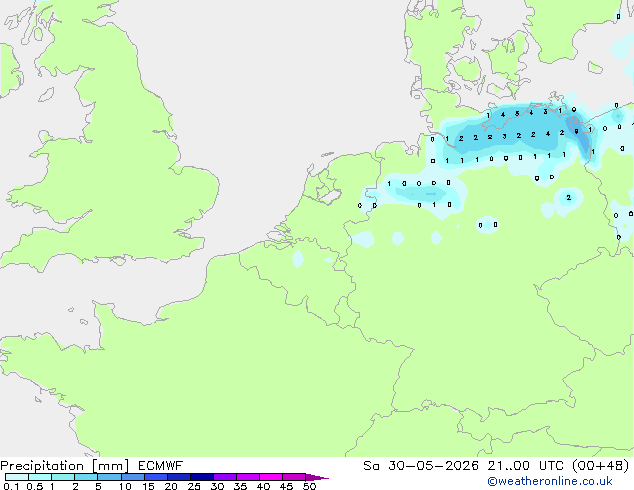Open the weatheronline.co.uk copyright link

[550, 482]
